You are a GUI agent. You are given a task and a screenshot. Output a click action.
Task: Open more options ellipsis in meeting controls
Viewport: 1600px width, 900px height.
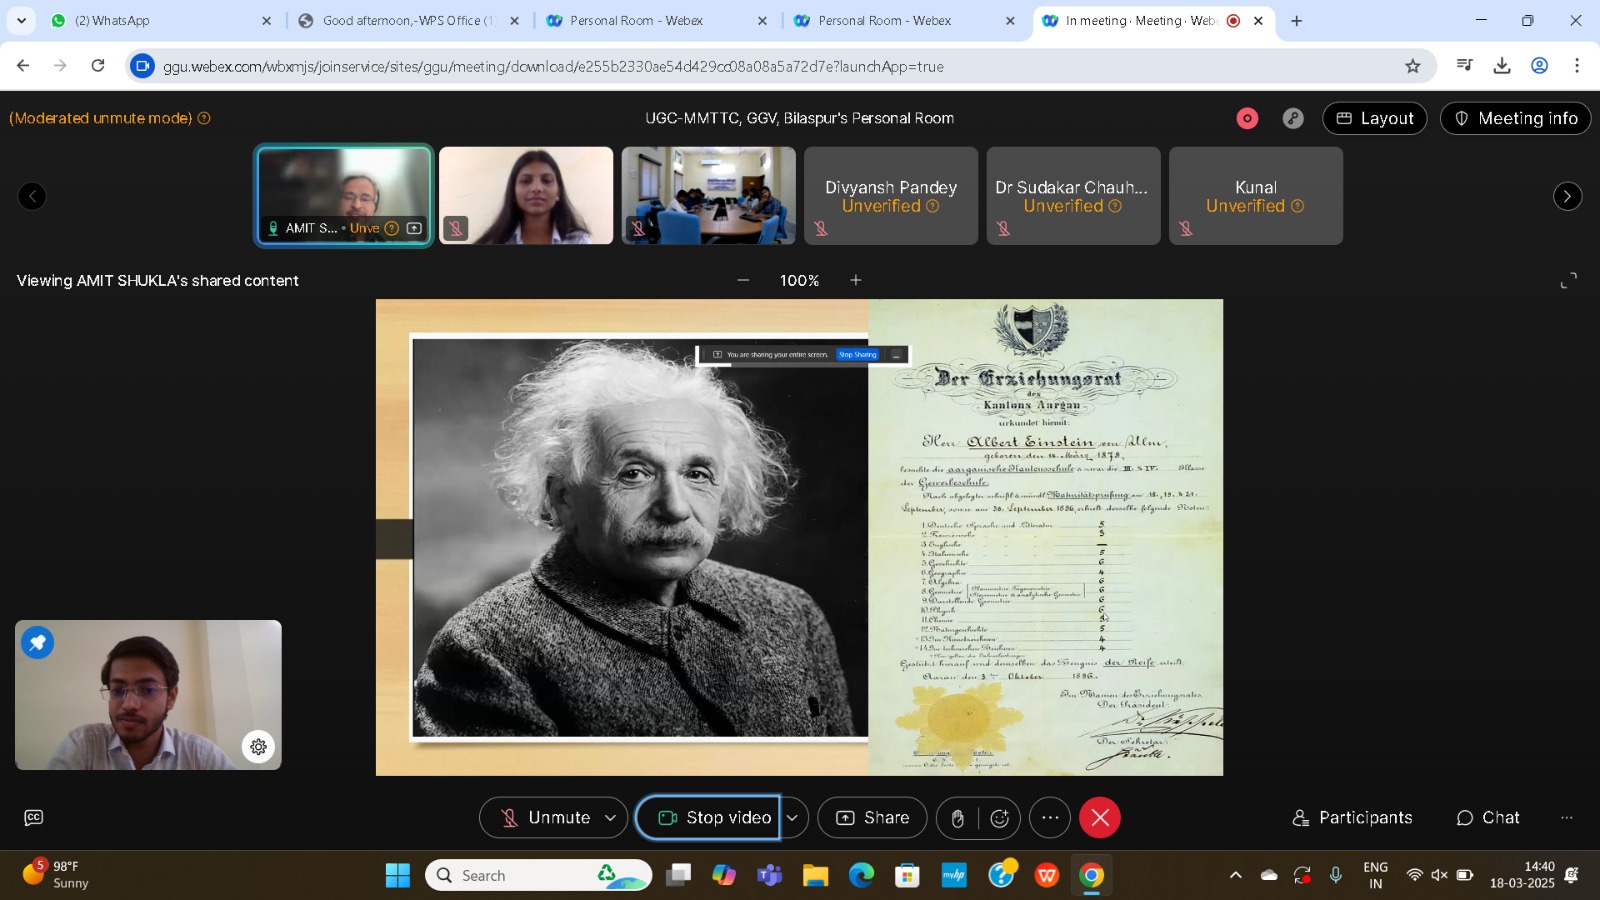(x=1050, y=818)
